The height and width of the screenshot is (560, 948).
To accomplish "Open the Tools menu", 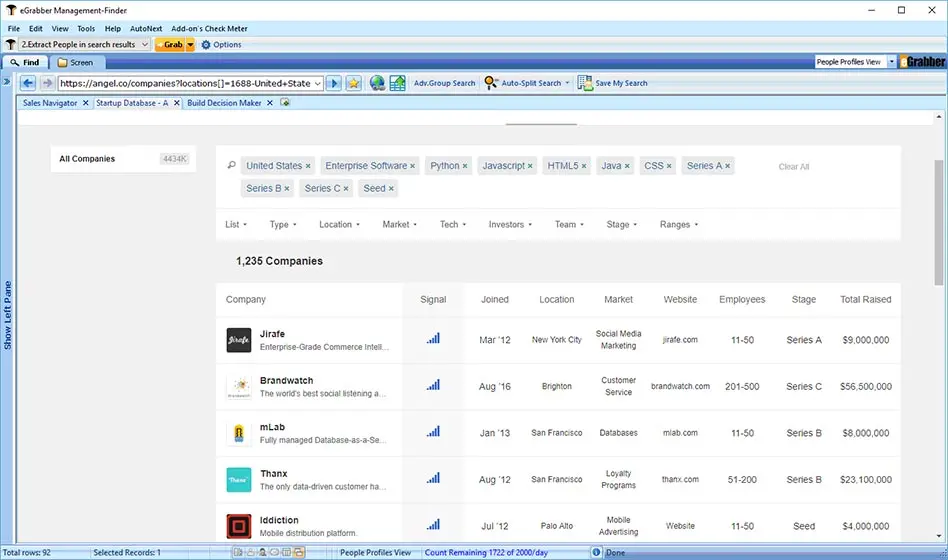I will click(x=86, y=28).
